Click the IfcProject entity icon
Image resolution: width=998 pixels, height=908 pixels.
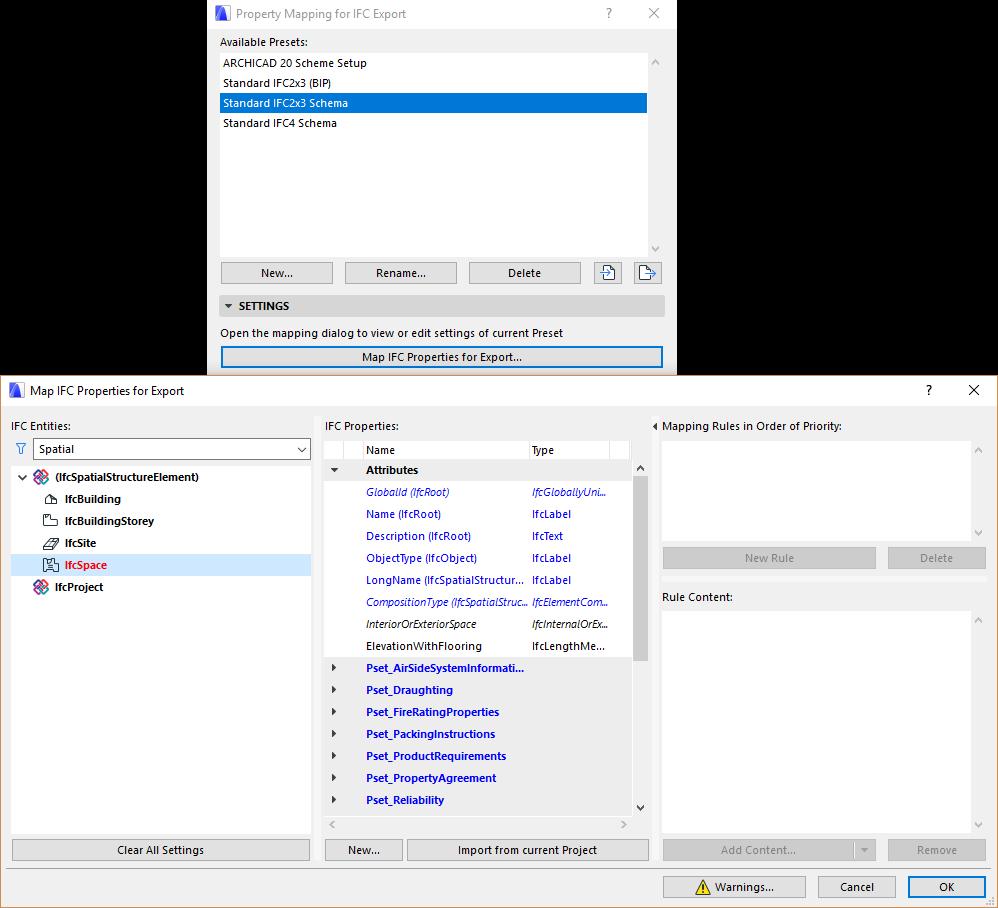tap(41, 587)
